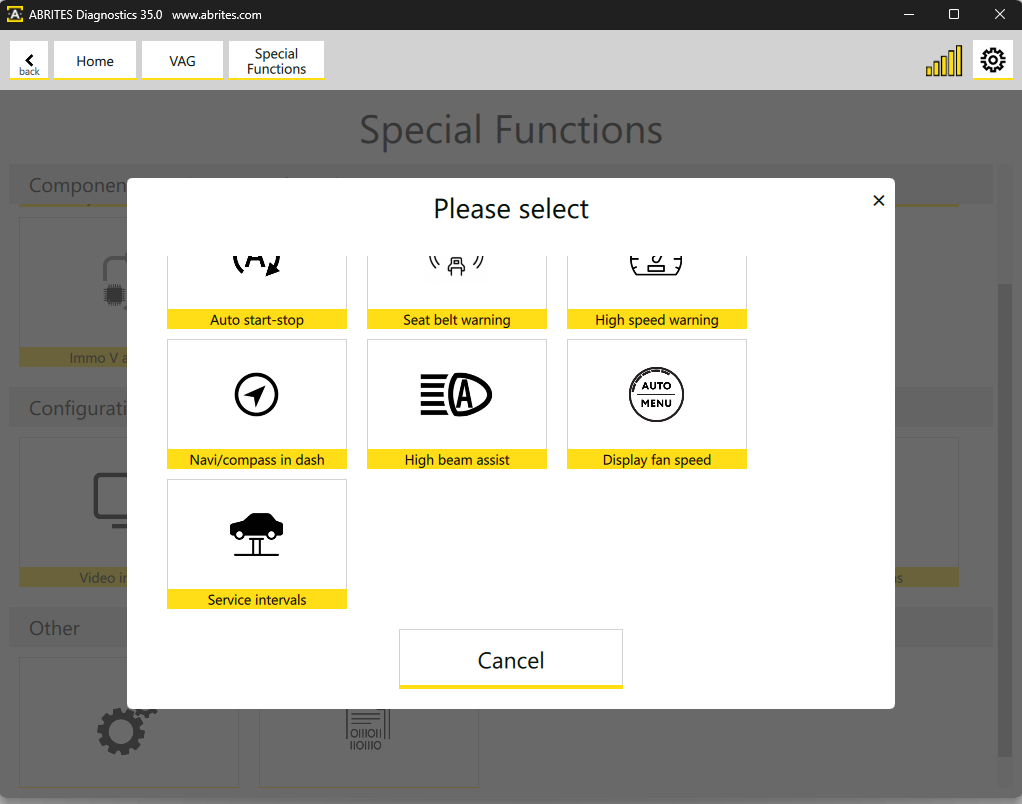This screenshot has width=1022, height=804.
Task: Select the Auto start-stop tile
Action: 257,292
